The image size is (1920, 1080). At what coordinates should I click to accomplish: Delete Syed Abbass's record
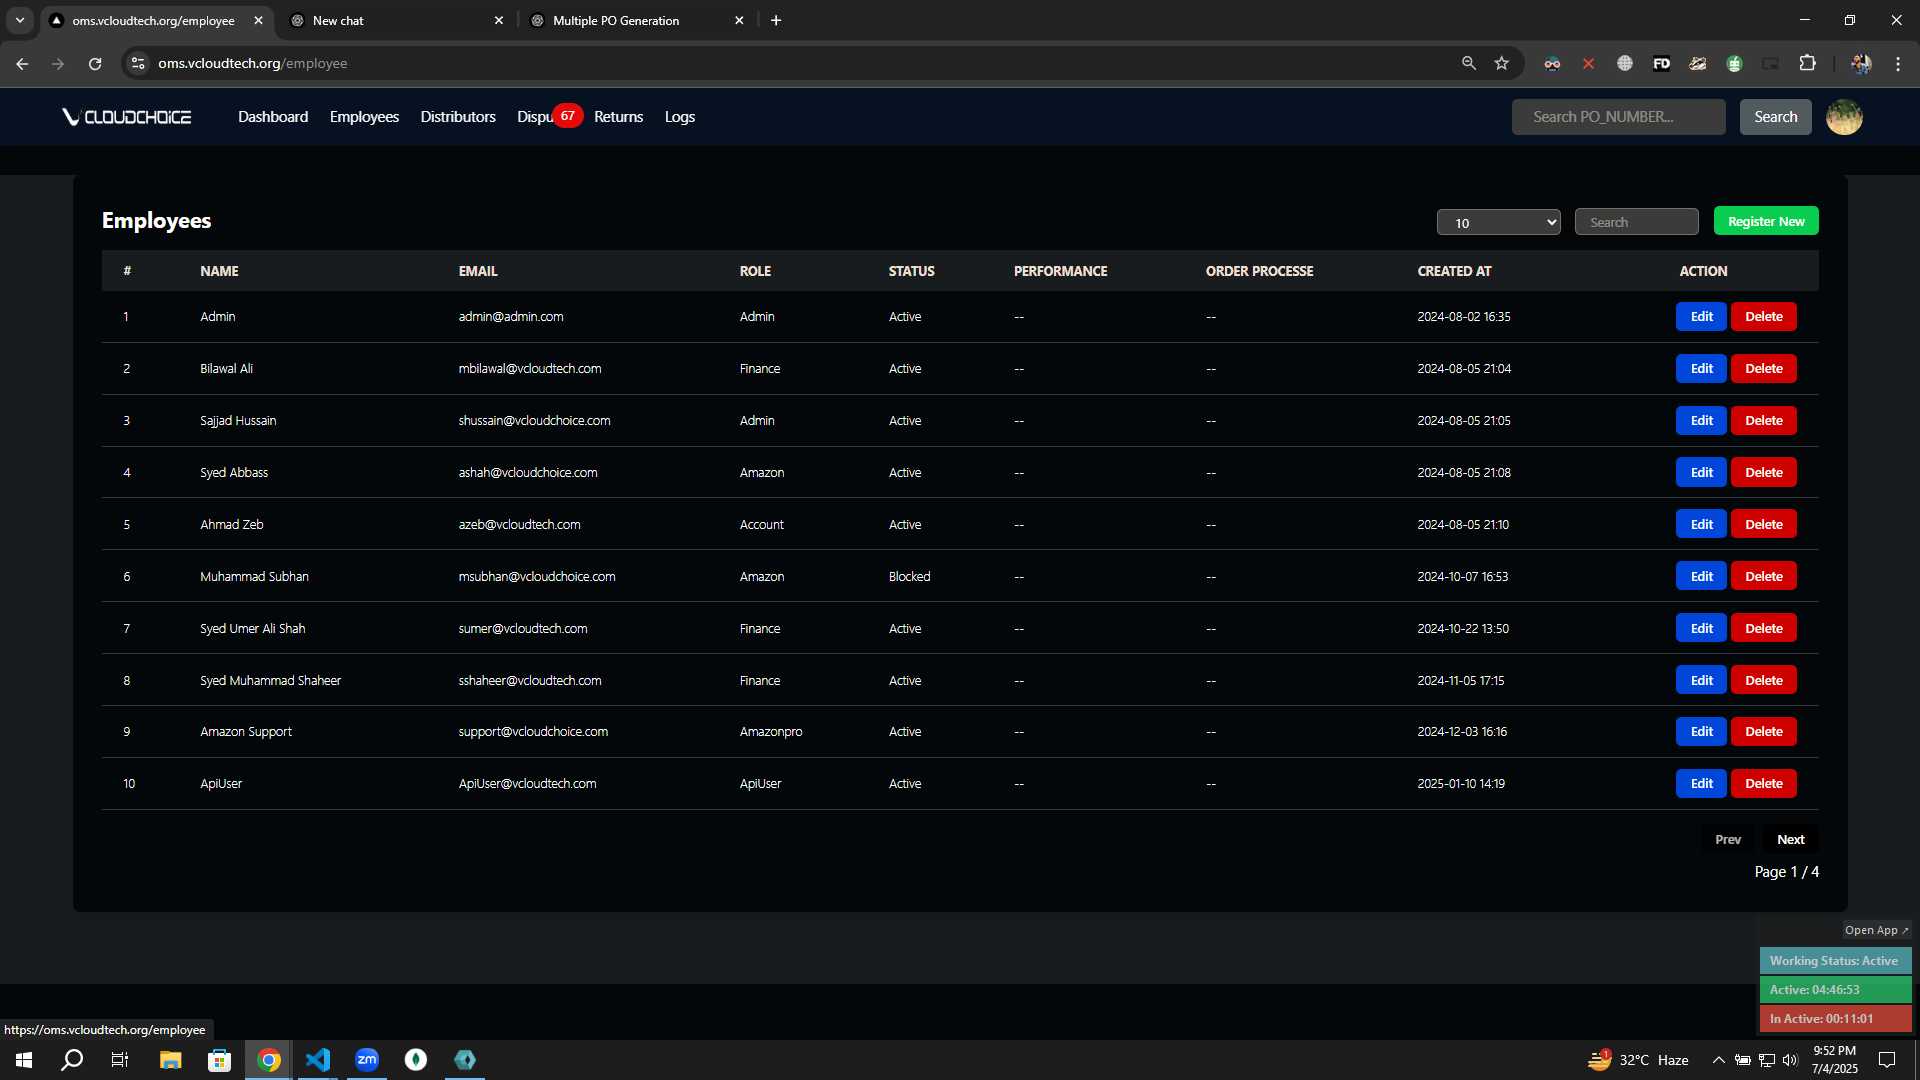pos(1763,473)
